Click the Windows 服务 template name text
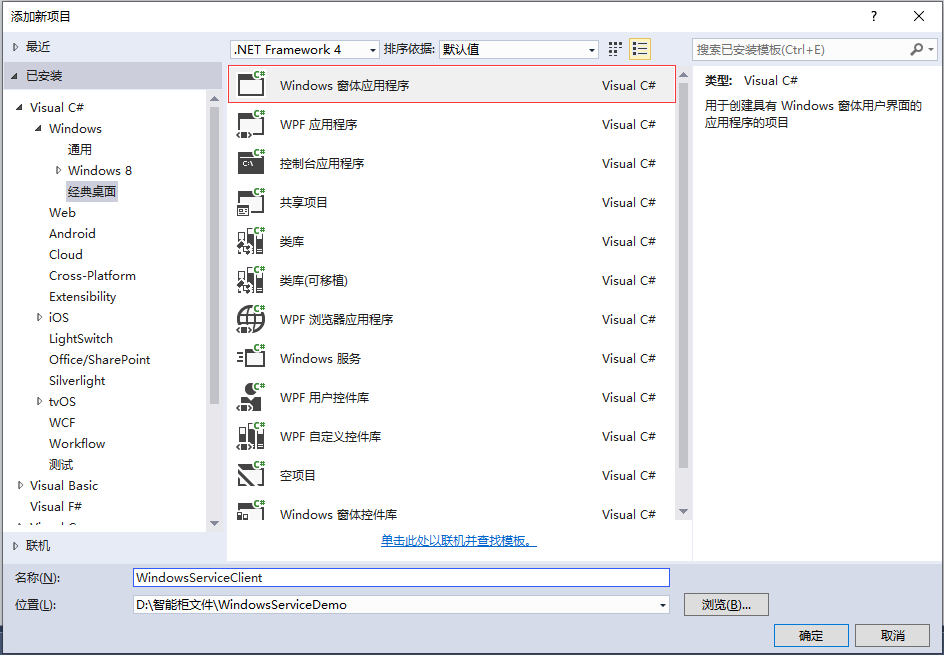This screenshot has width=944, height=655. 320,358
